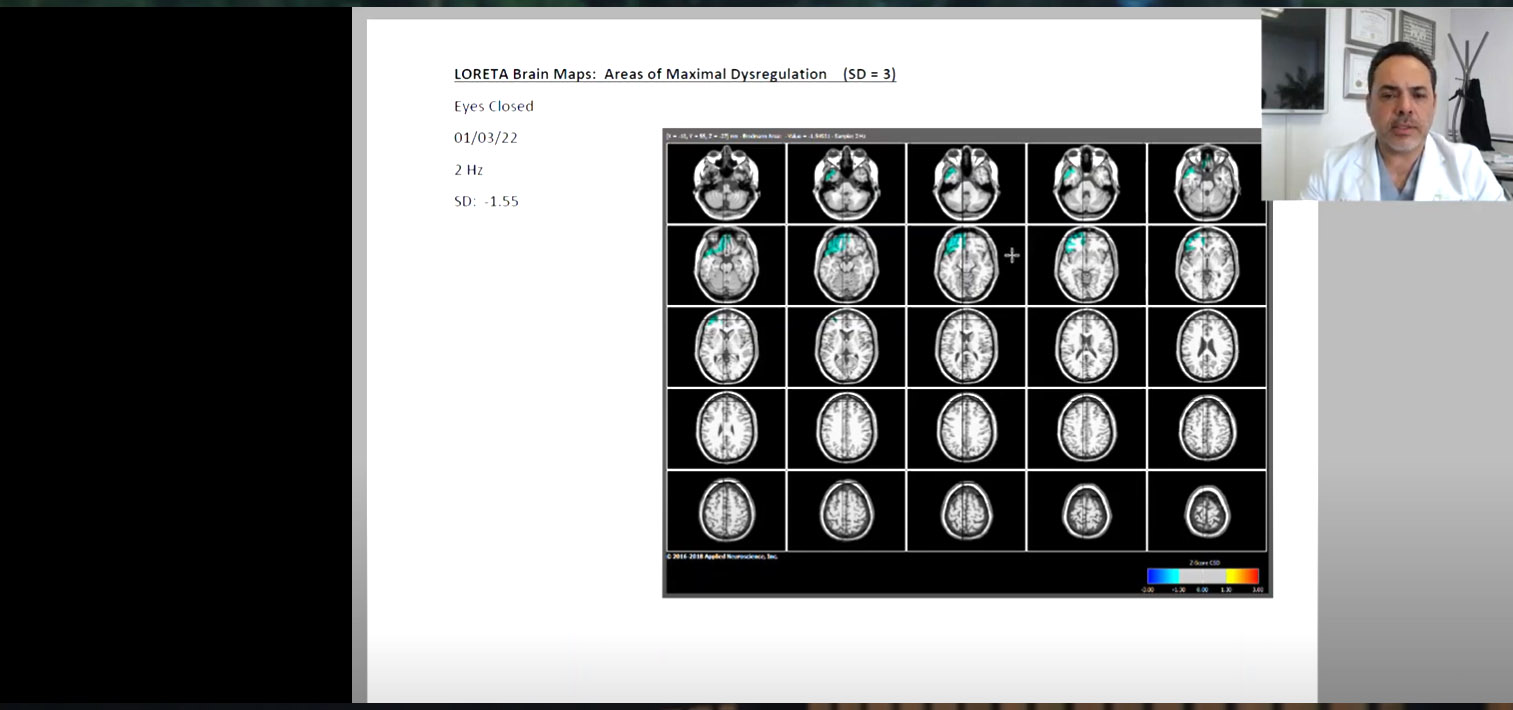Select the first brain slice in third row
1513x710 pixels.
pyautogui.click(x=726, y=346)
